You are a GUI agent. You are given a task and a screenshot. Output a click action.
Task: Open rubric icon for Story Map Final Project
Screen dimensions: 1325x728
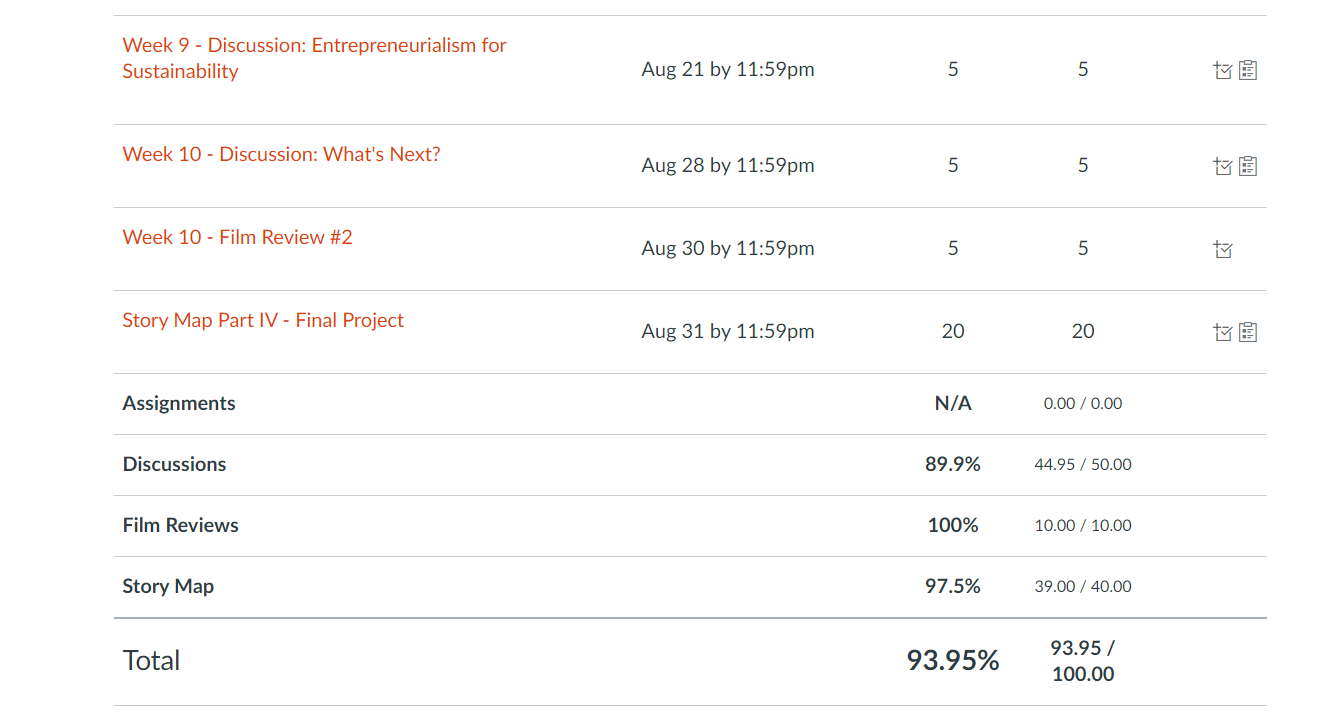pyautogui.click(x=1248, y=332)
